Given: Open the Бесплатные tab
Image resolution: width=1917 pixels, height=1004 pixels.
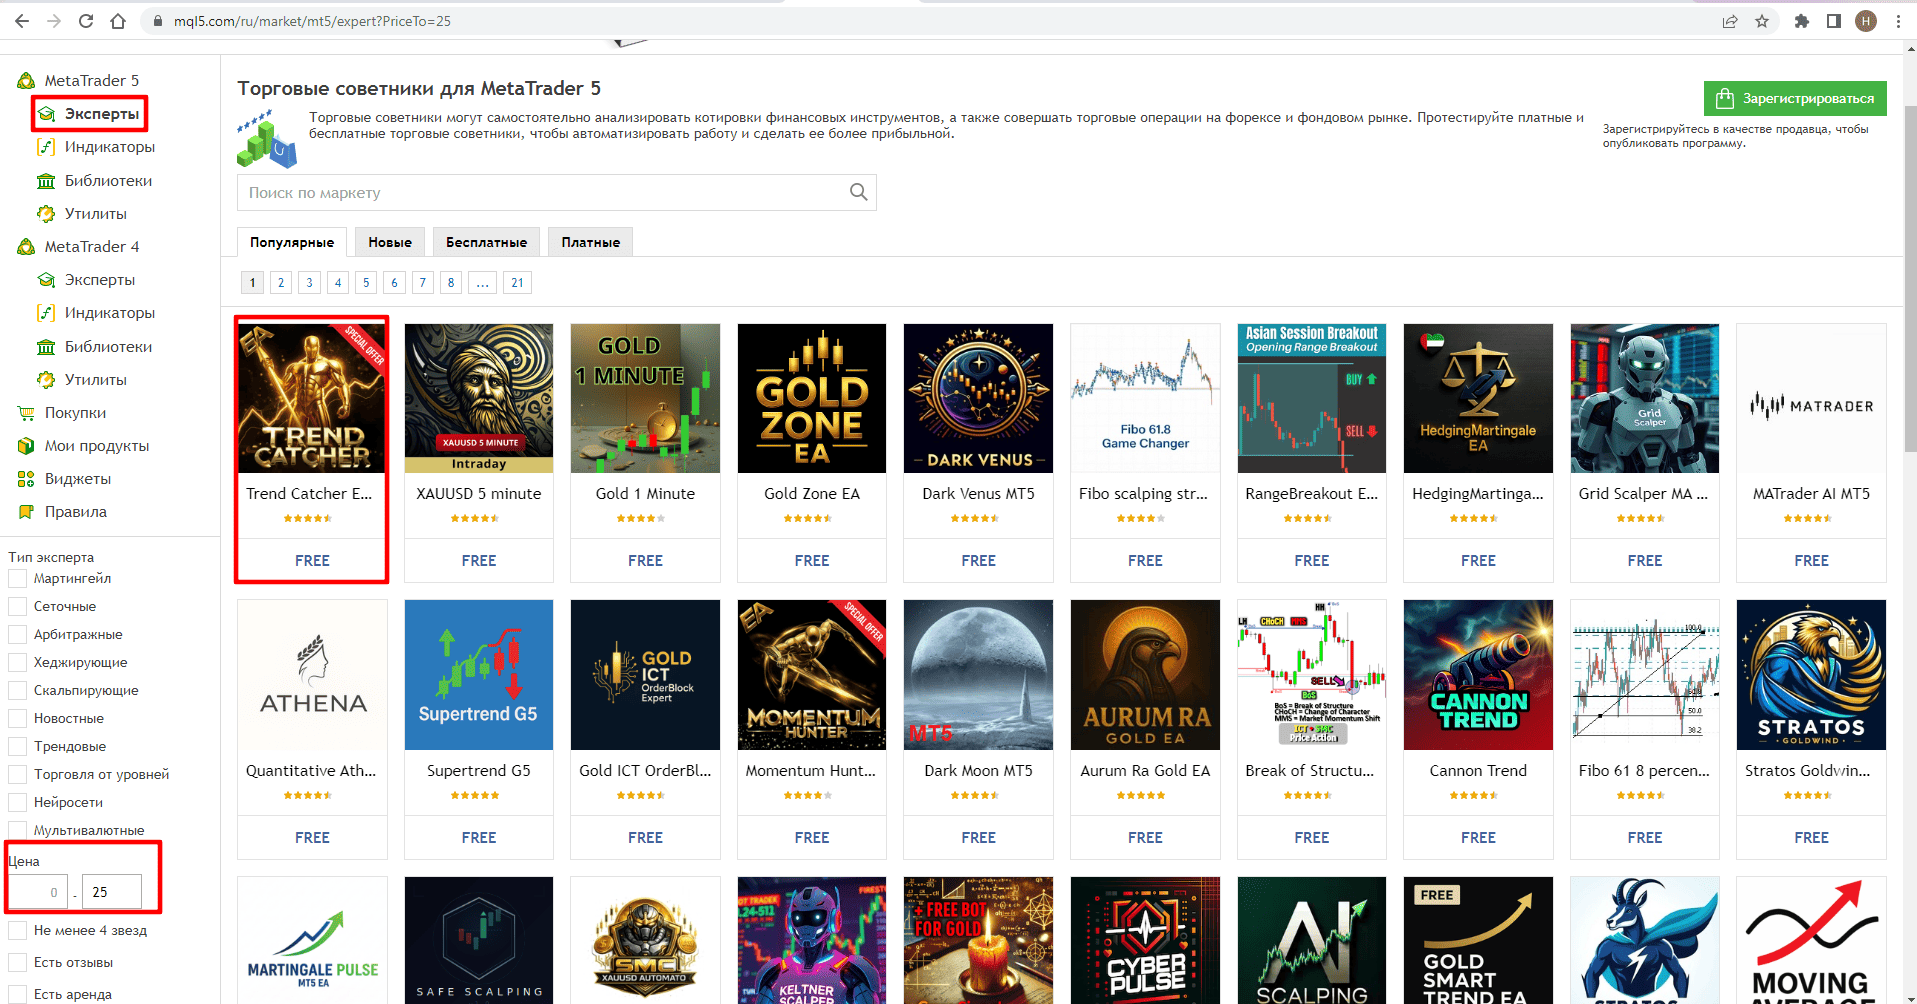Looking at the screenshot, I should pos(486,242).
